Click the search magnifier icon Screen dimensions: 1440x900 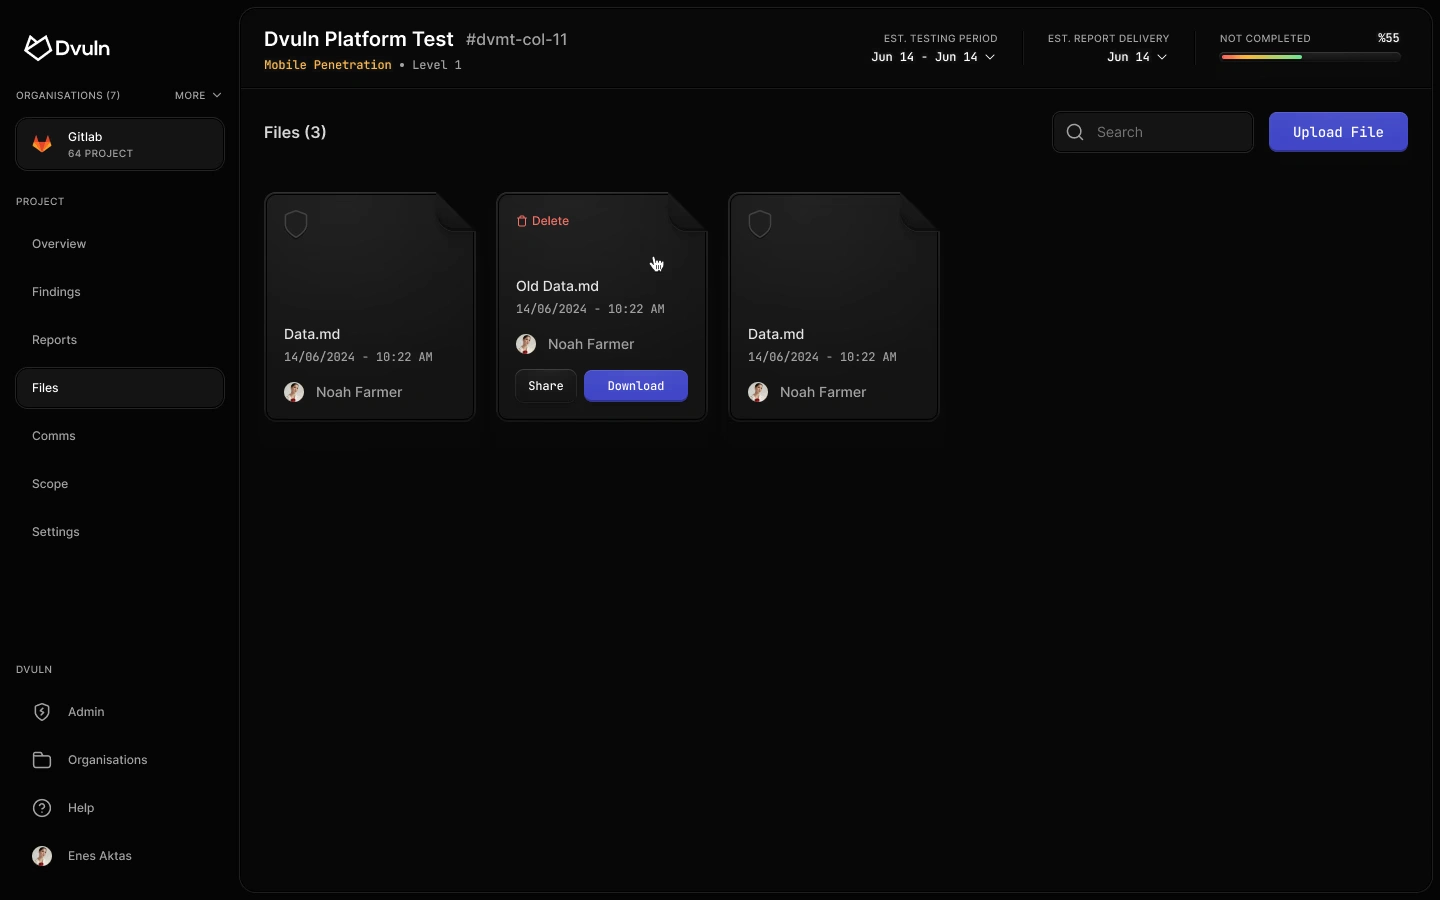[1076, 132]
